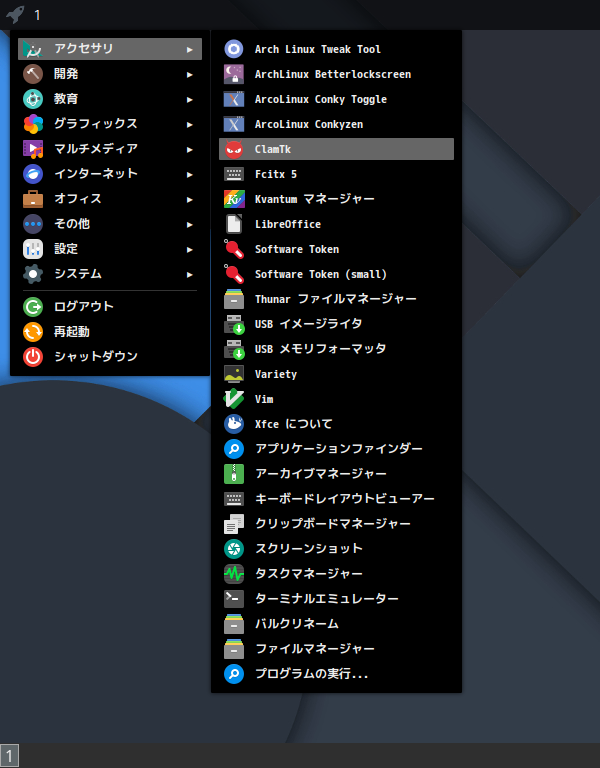
Task: Open the システム category
Action: pos(110,274)
